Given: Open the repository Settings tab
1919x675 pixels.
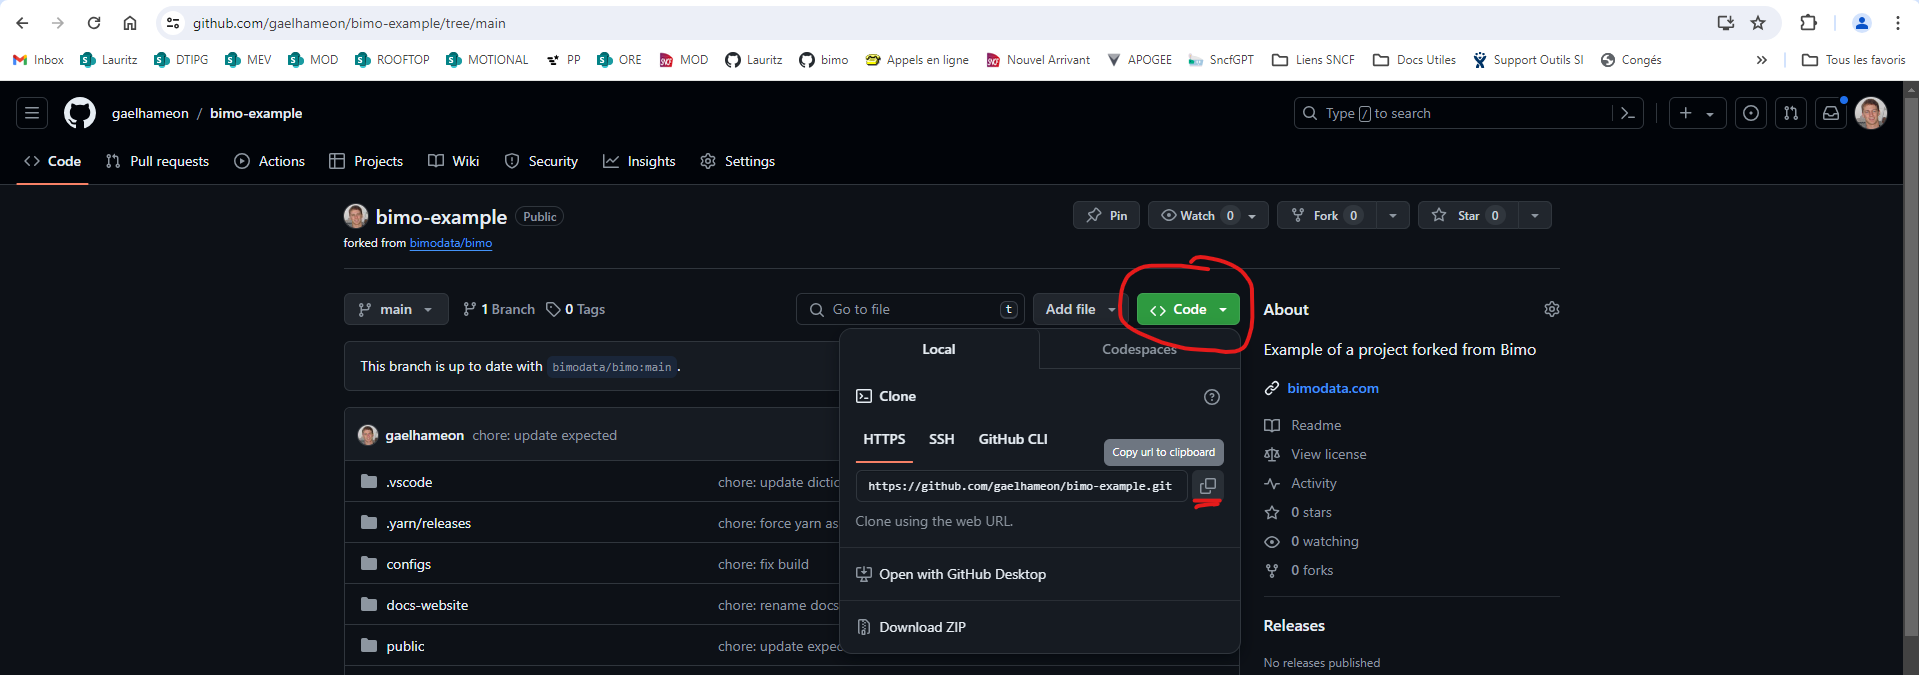Looking at the screenshot, I should 737,161.
